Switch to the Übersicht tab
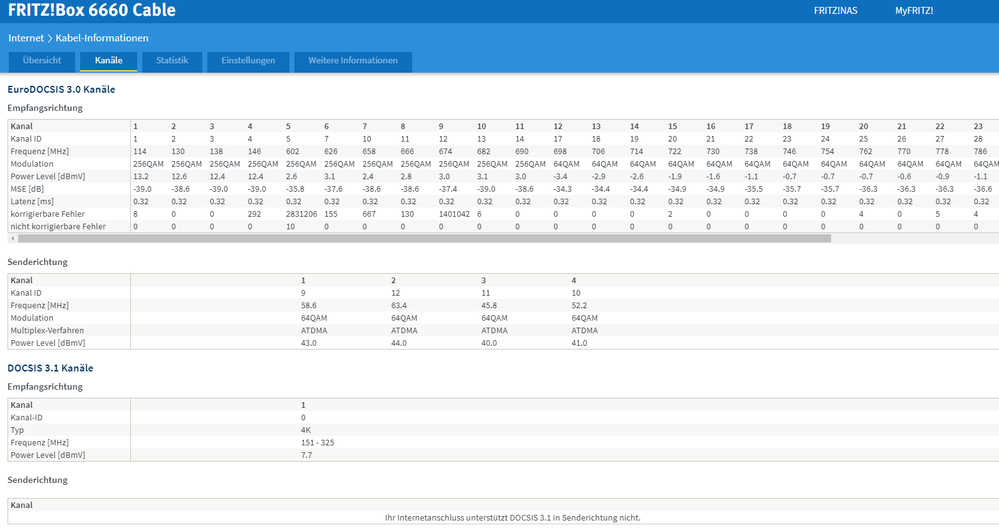The image size is (999, 530). [42, 61]
